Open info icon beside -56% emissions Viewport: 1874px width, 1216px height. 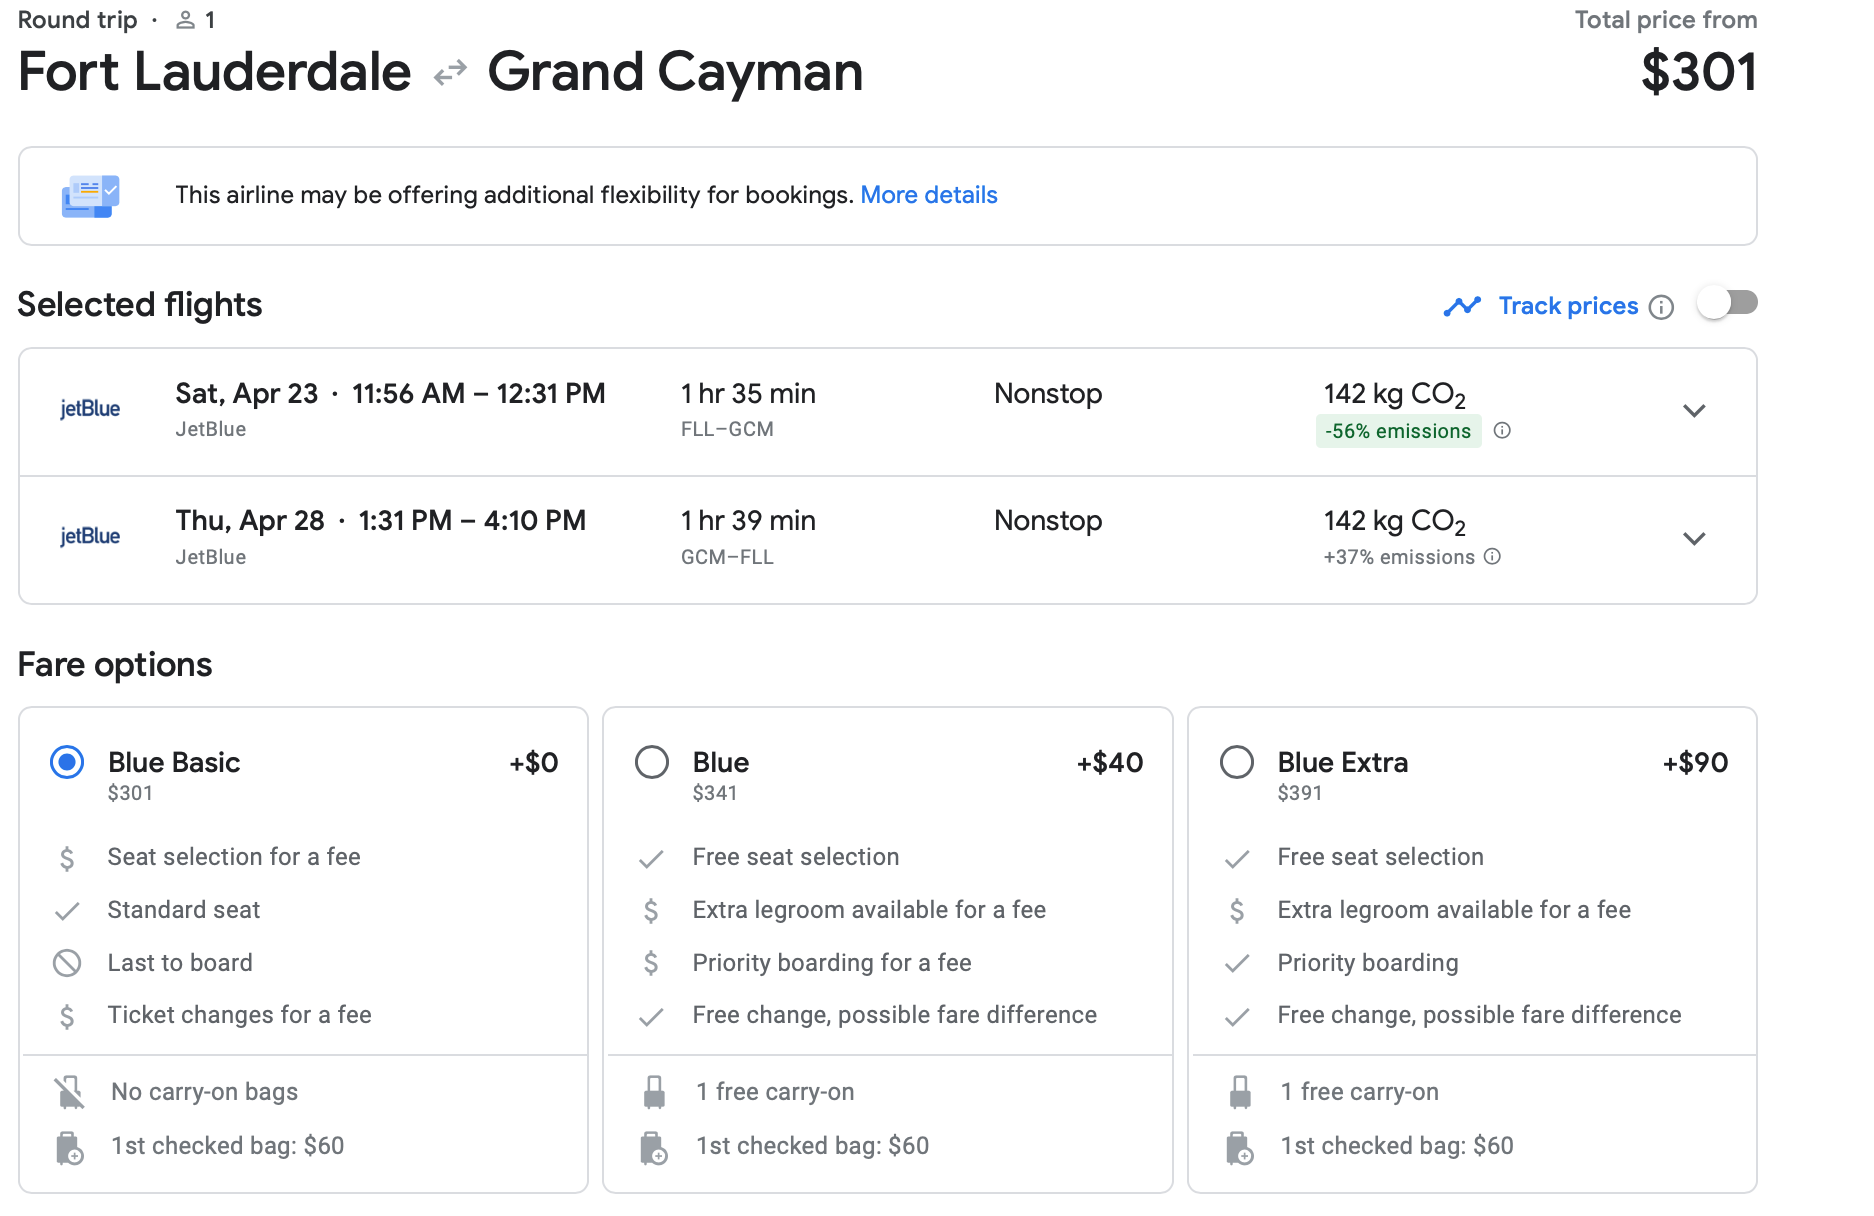tap(1502, 431)
